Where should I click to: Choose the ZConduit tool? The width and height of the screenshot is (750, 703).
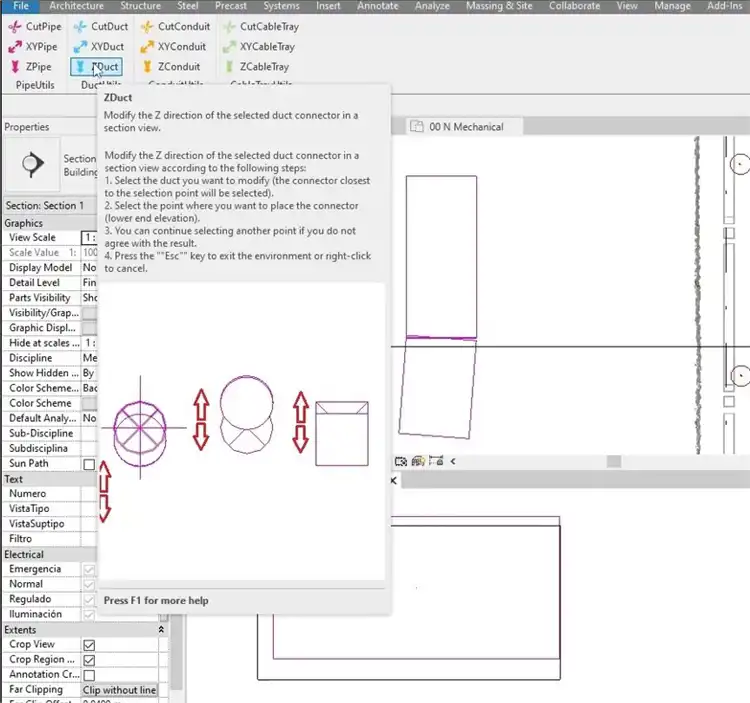click(x=170, y=67)
